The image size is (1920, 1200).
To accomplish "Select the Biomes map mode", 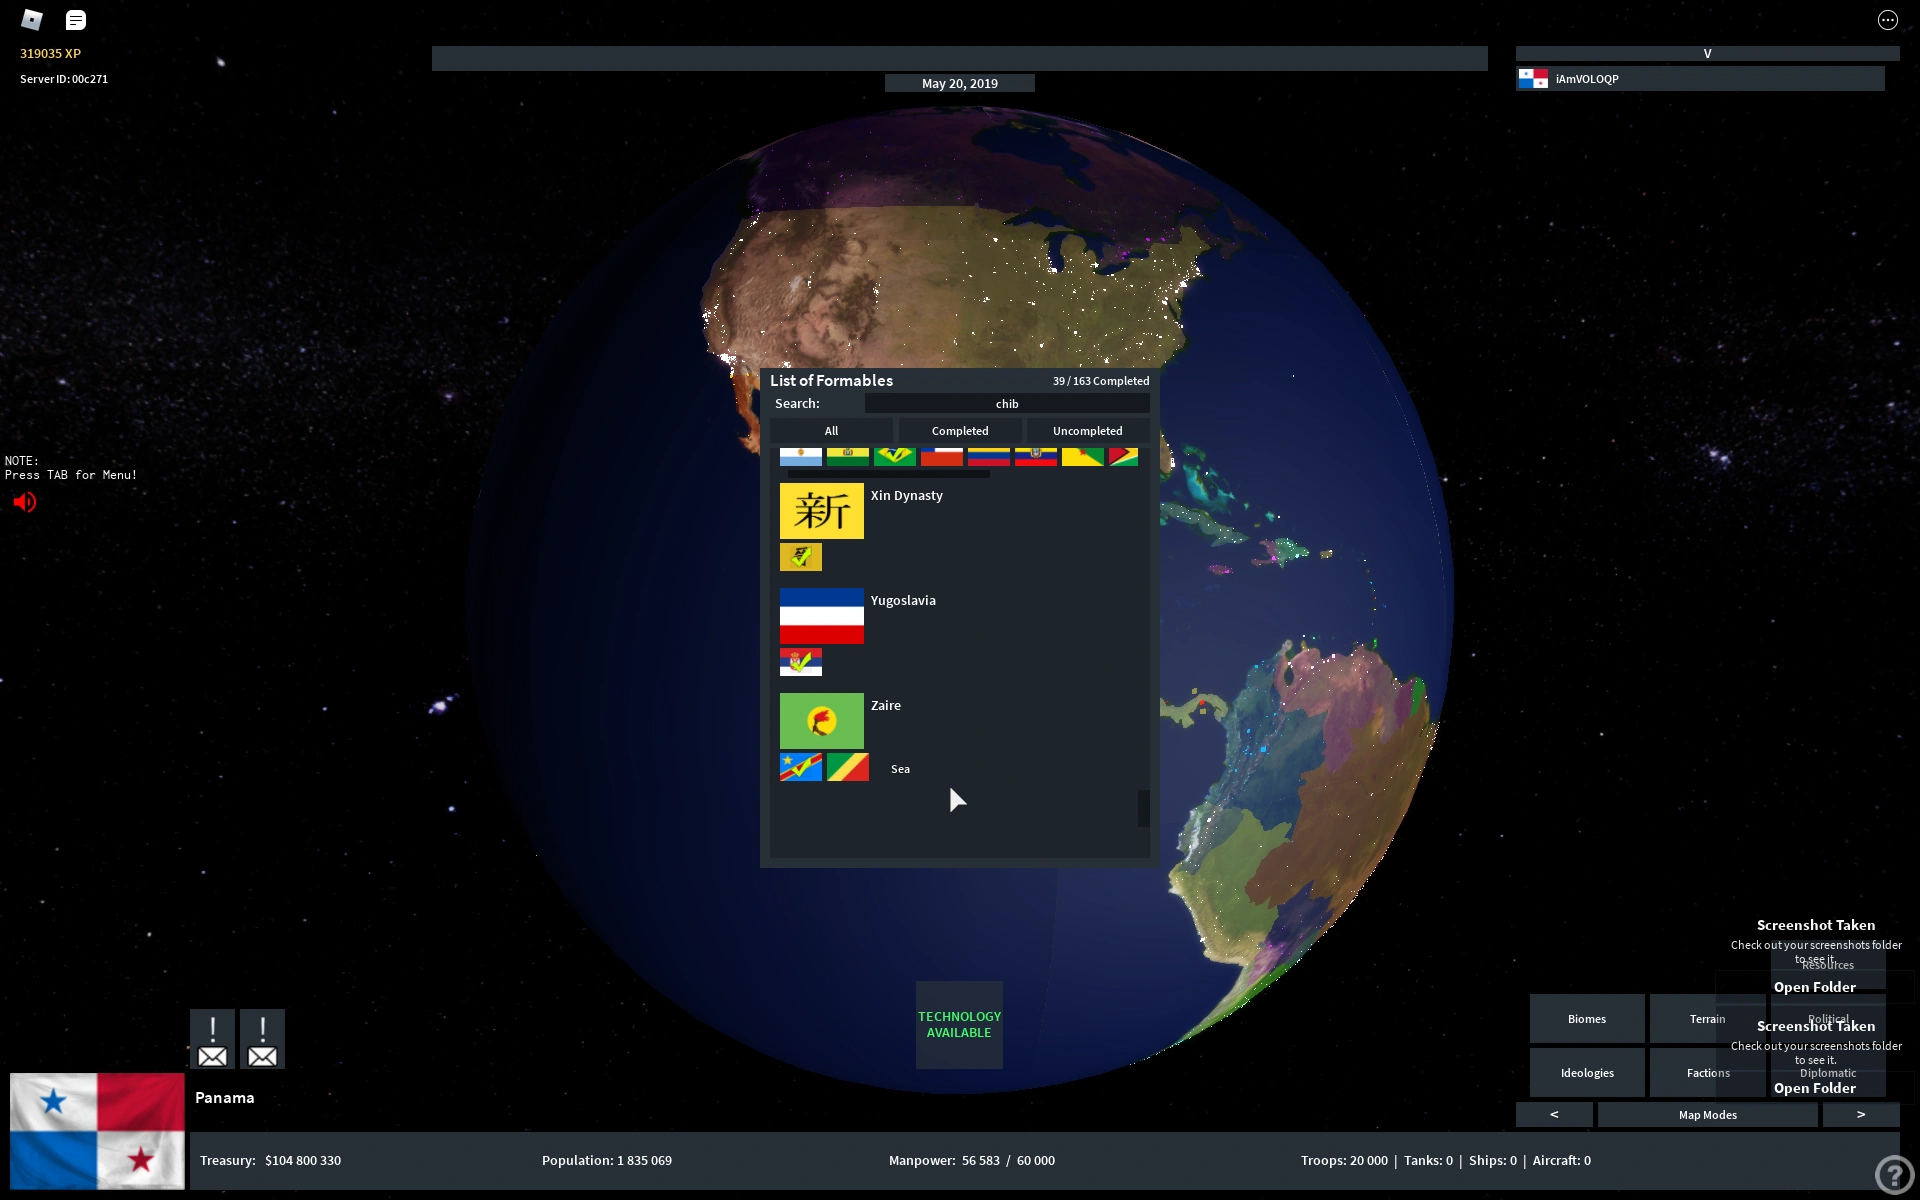I will (x=1587, y=1019).
